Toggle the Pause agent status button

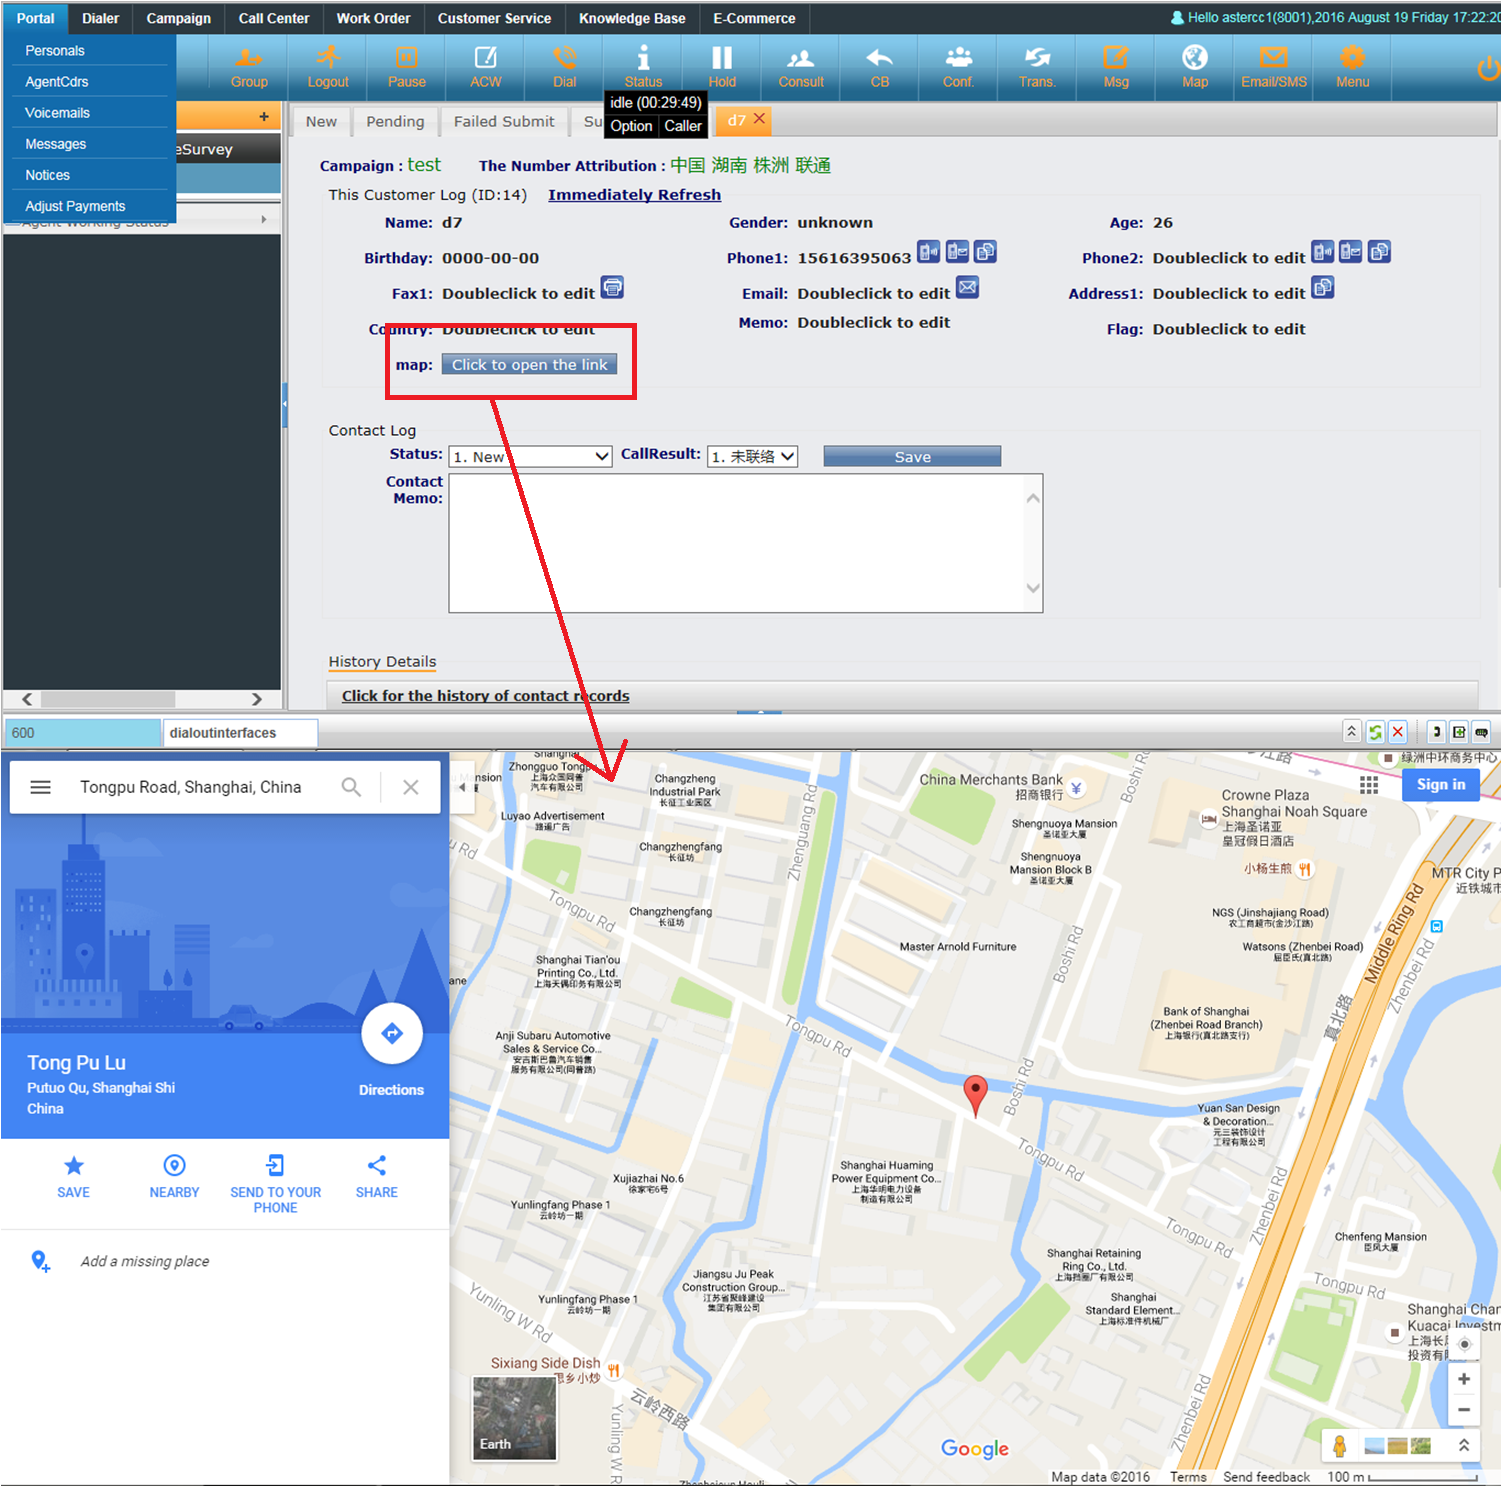406,67
